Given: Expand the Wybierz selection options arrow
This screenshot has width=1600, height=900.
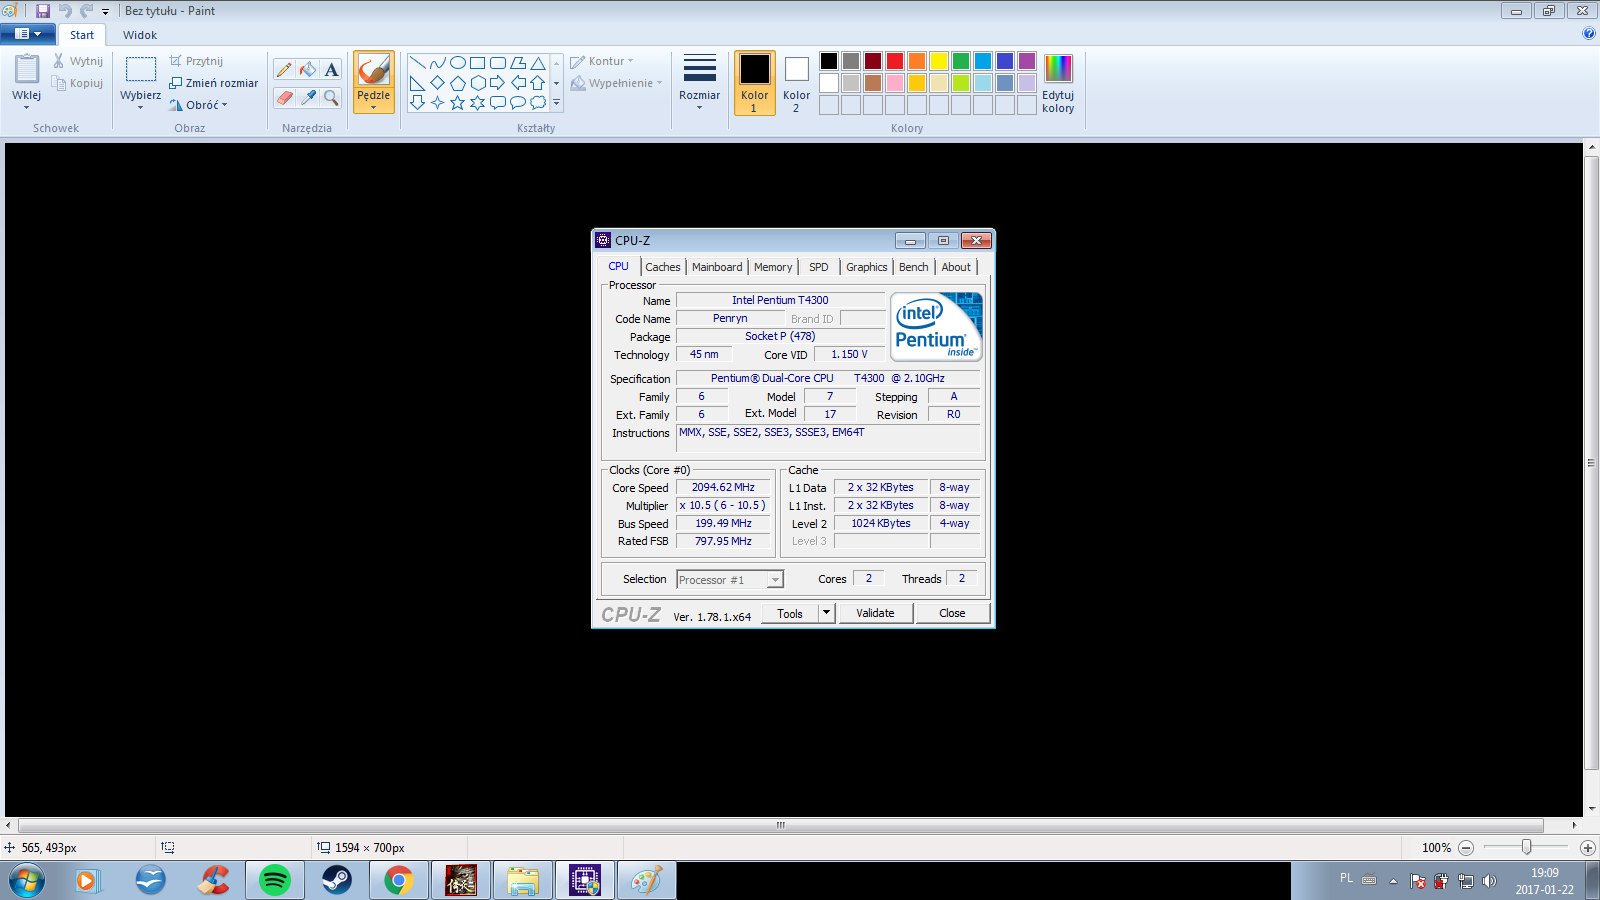Looking at the screenshot, I should (x=141, y=108).
